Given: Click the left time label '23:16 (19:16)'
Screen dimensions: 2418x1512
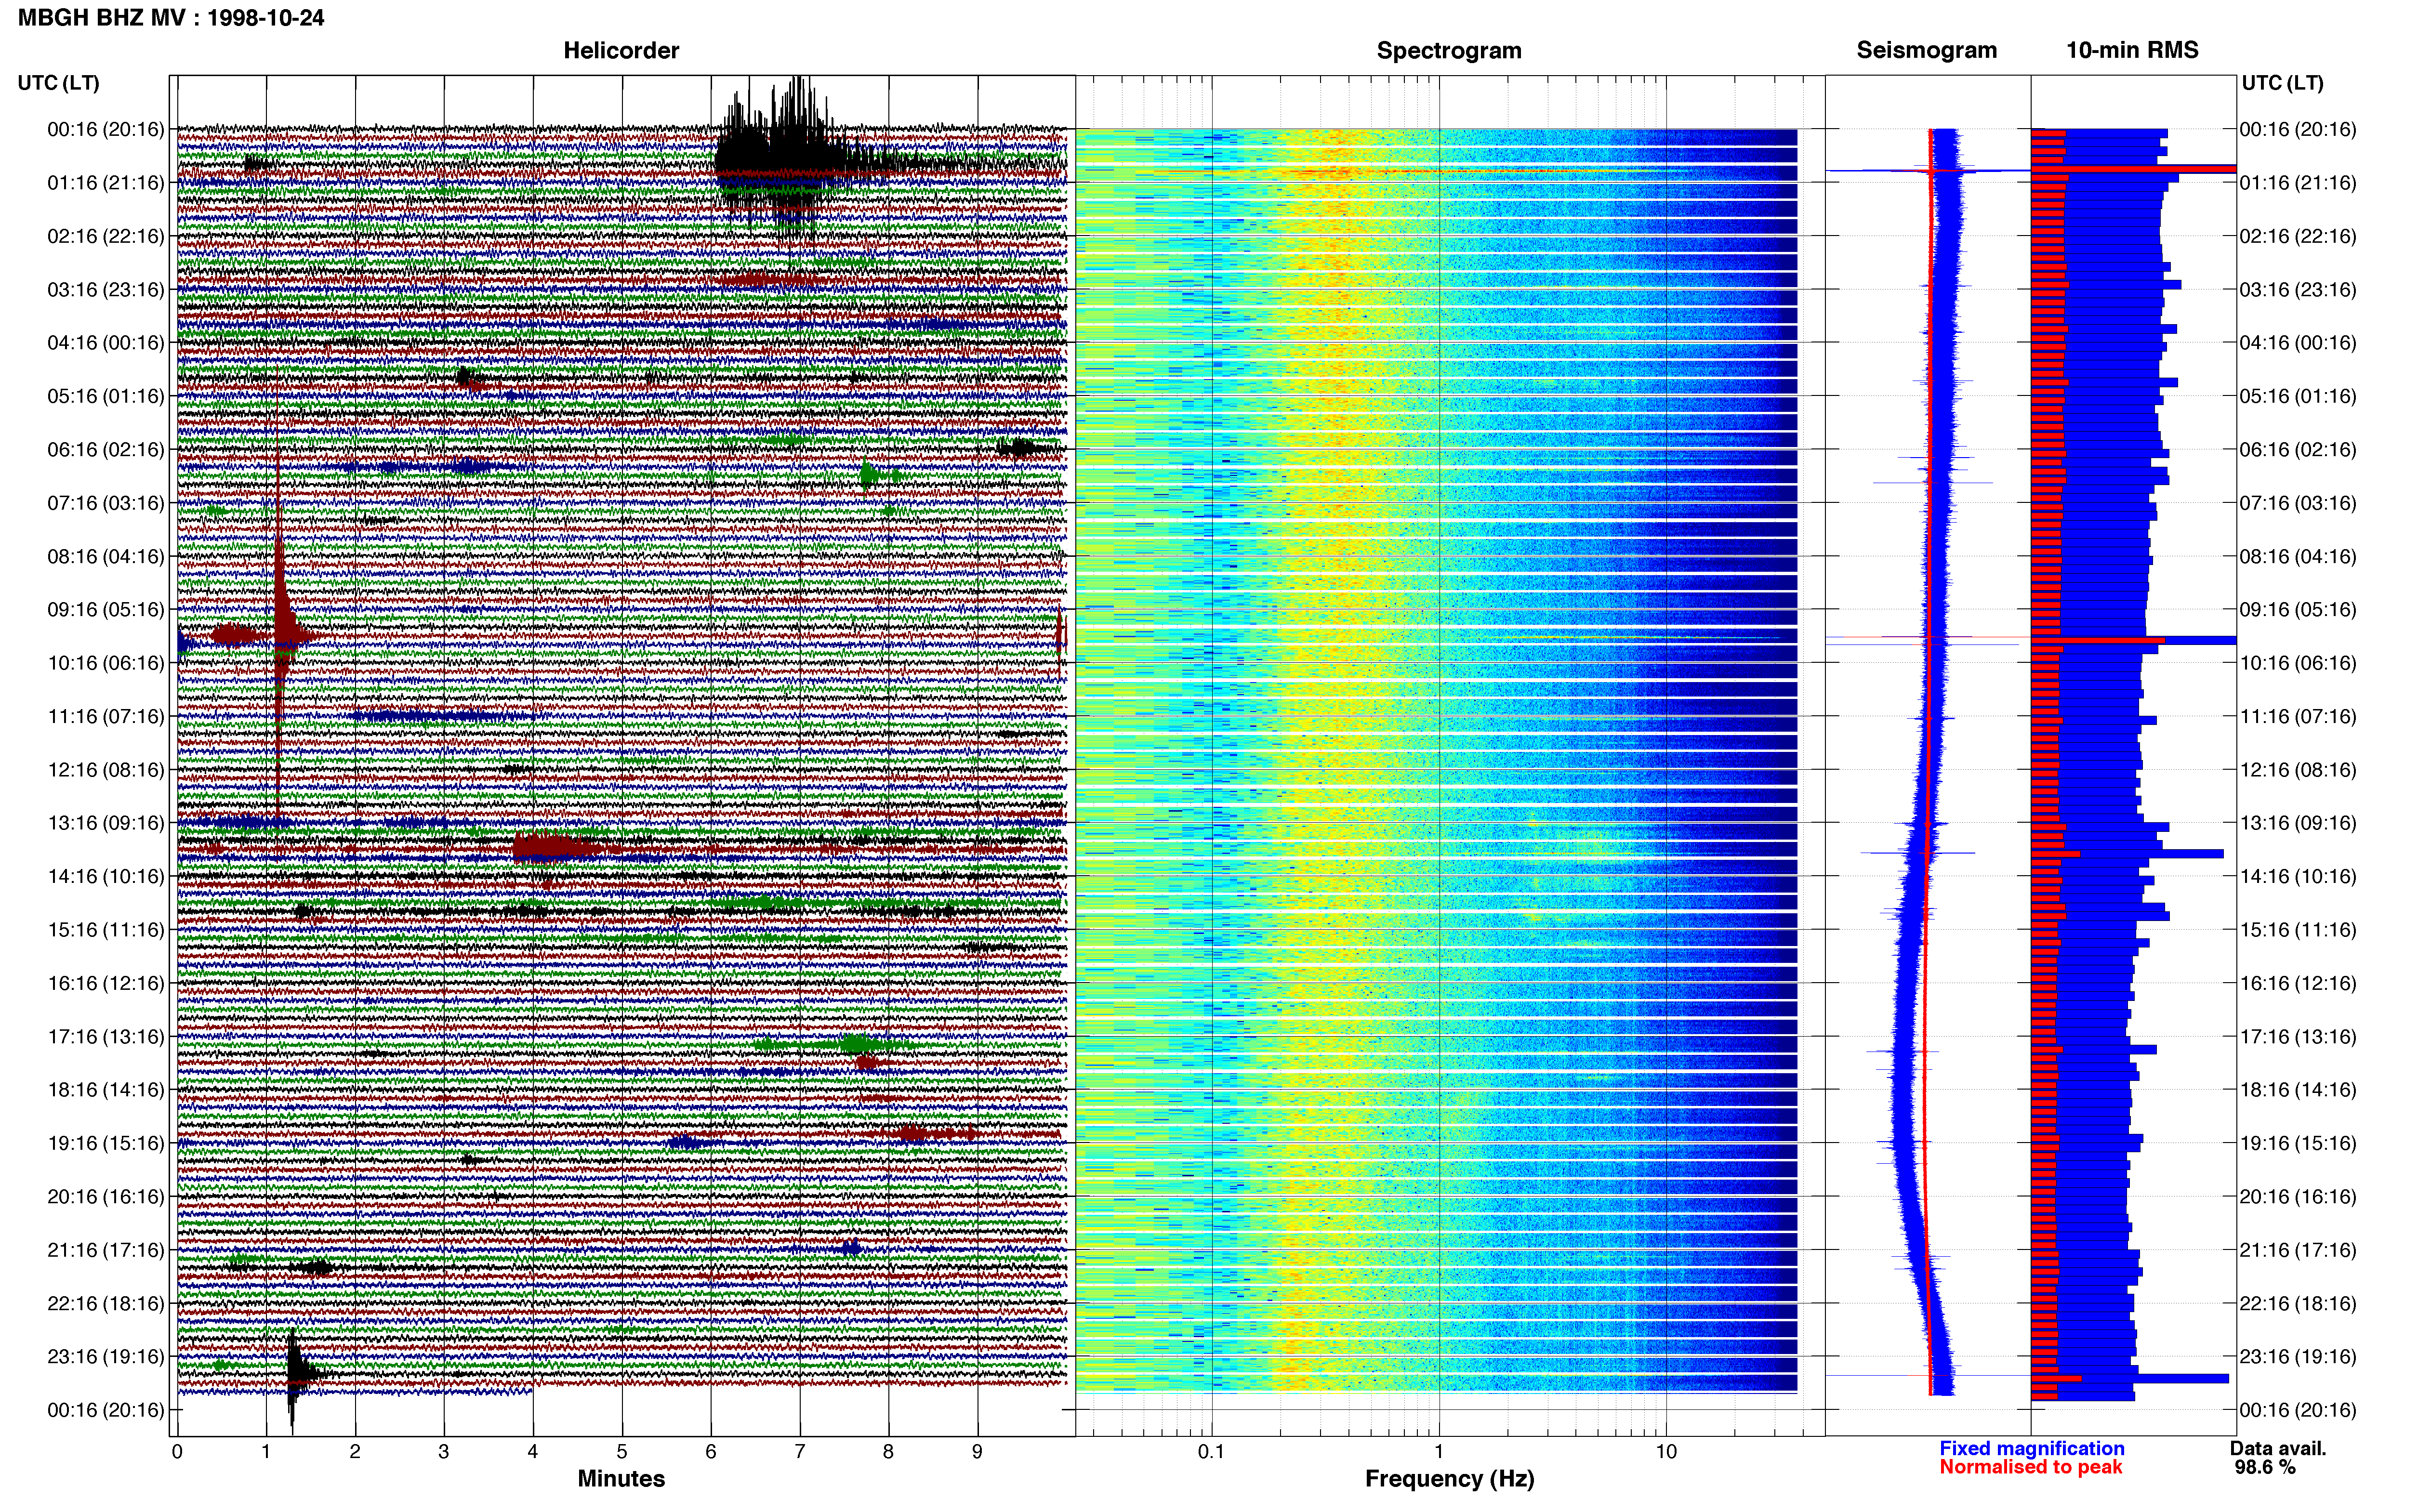Looking at the screenshot, I should tap(106, 1357).
